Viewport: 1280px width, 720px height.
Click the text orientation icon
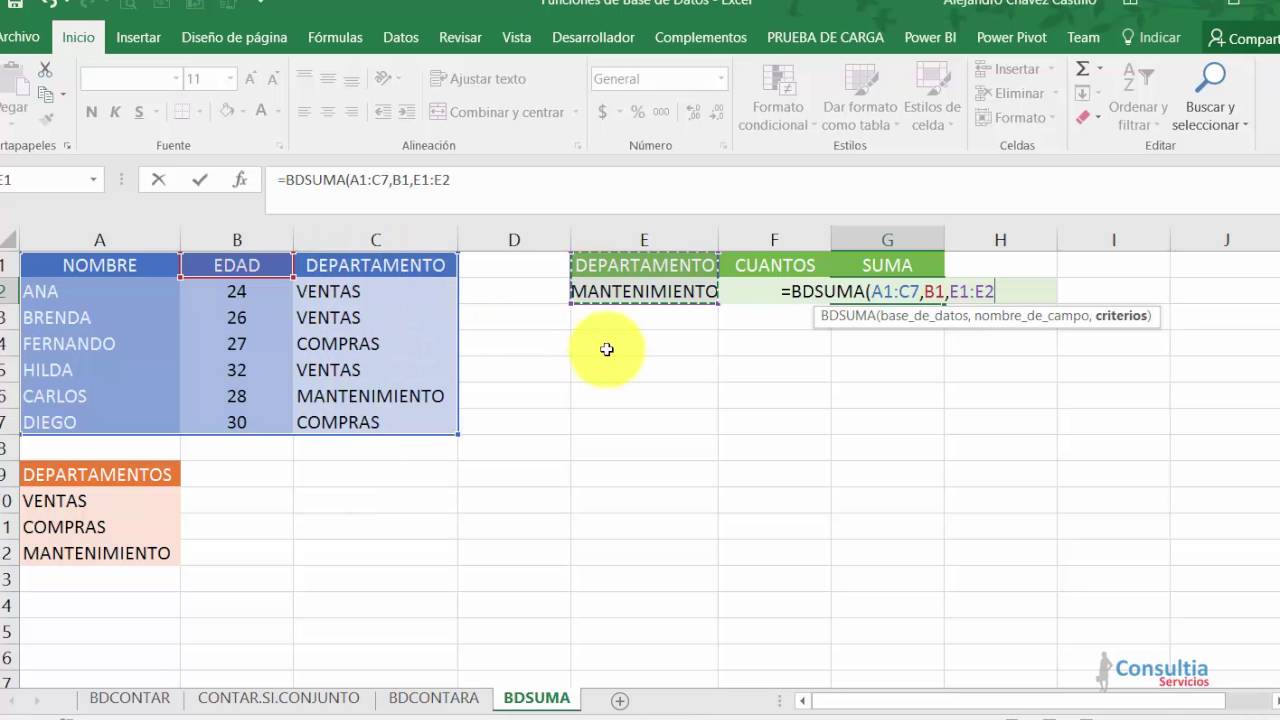click(x=383, y=78)
